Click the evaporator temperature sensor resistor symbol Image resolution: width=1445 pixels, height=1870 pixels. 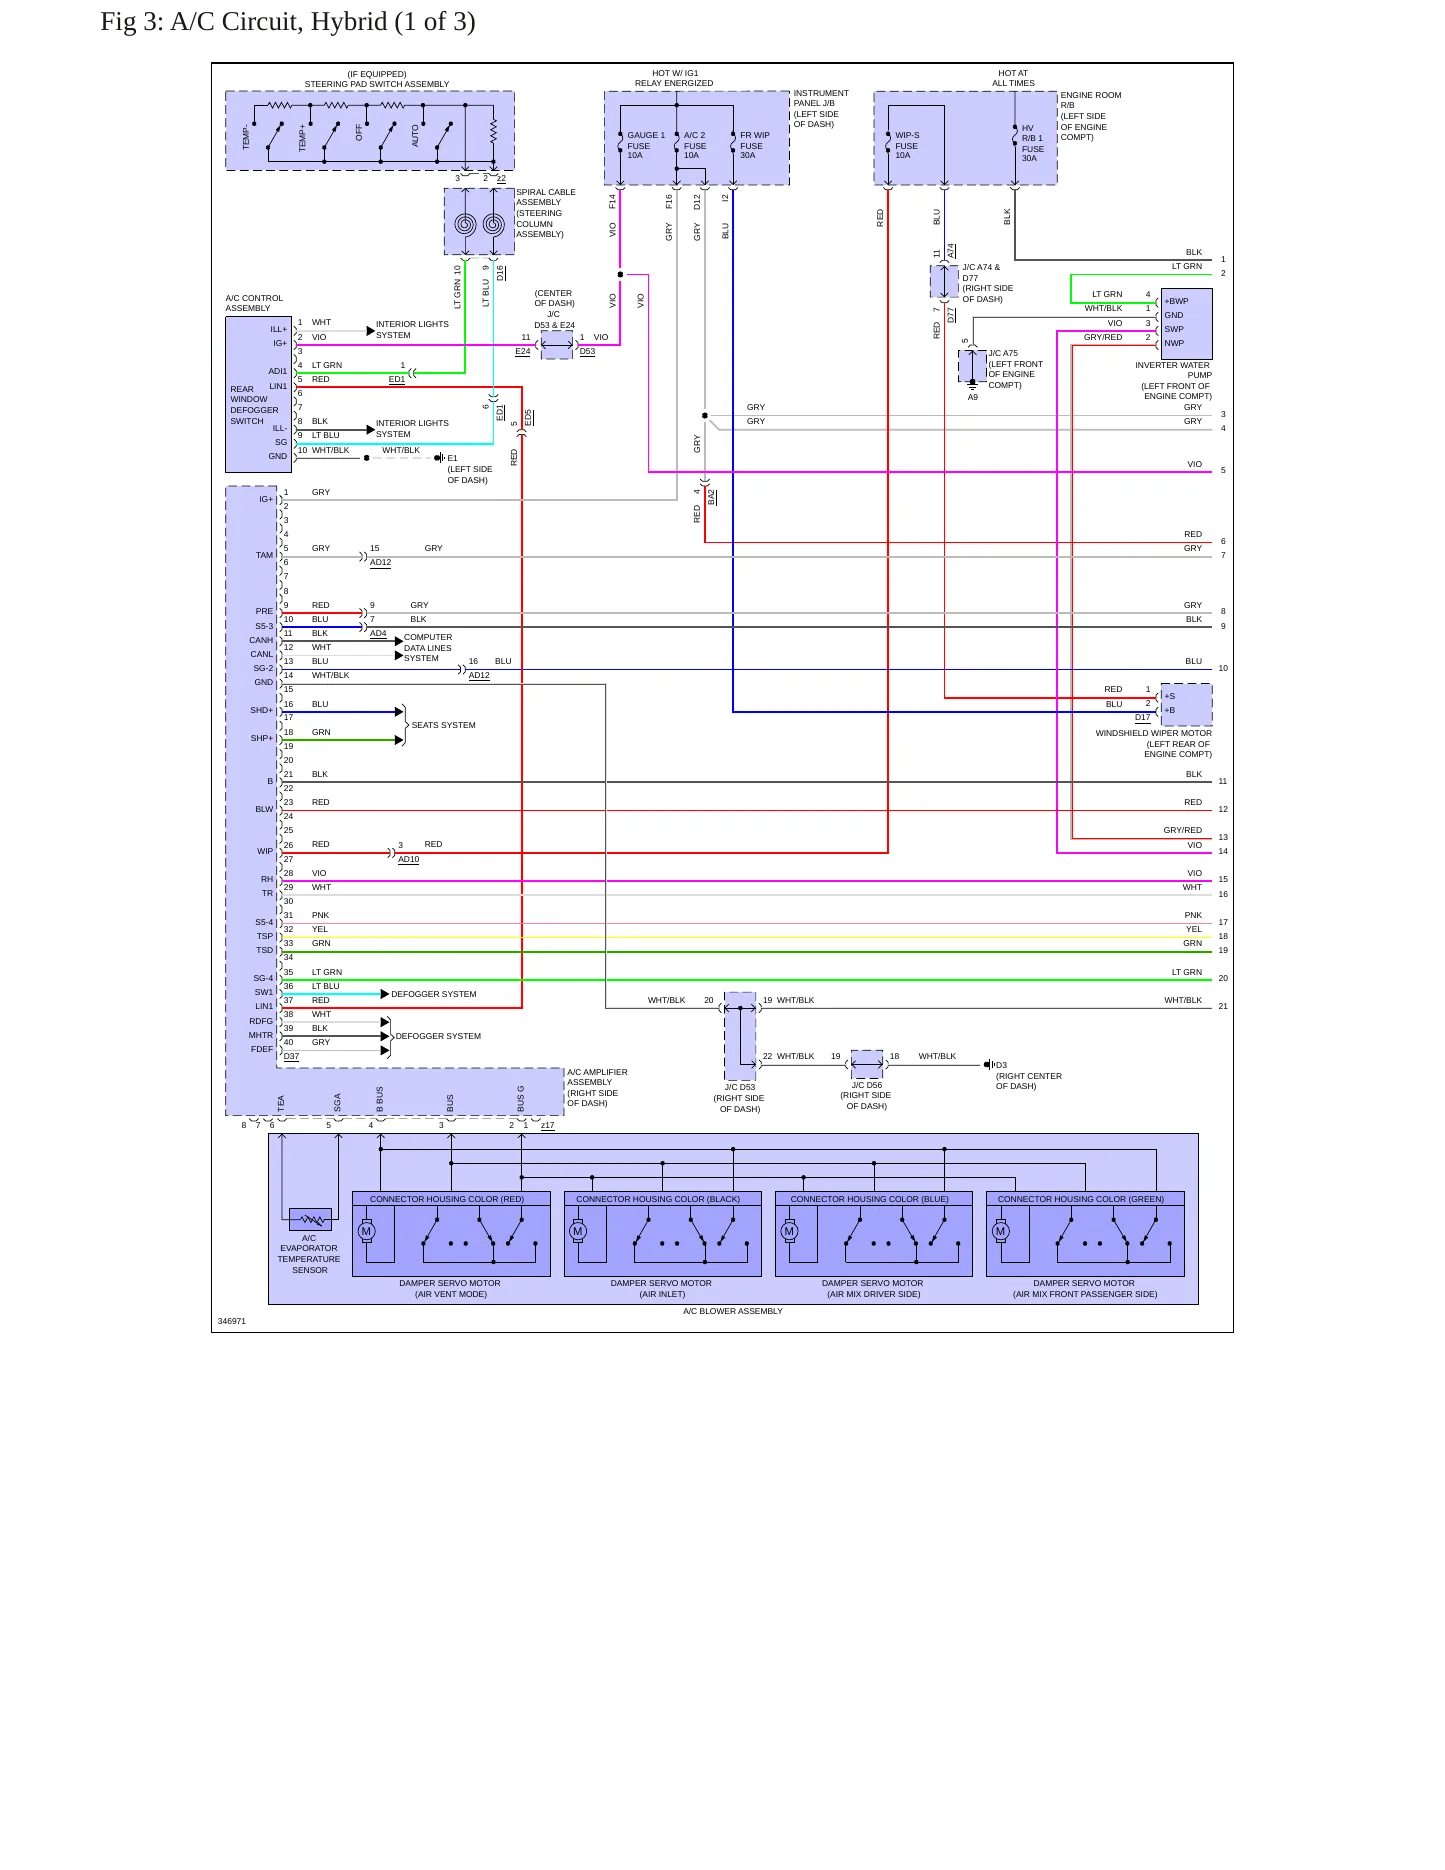pyautogui.click(x=311, y=1220)
